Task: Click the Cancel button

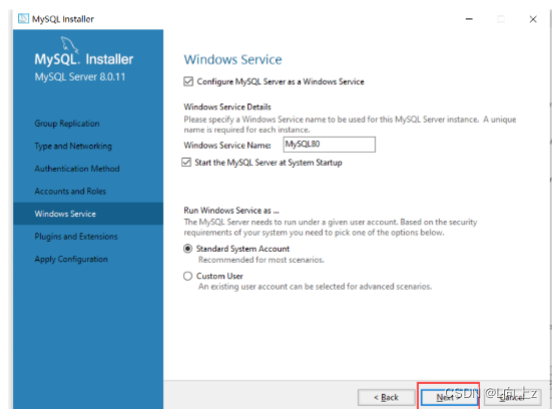Action: click(x=512, y=397)
